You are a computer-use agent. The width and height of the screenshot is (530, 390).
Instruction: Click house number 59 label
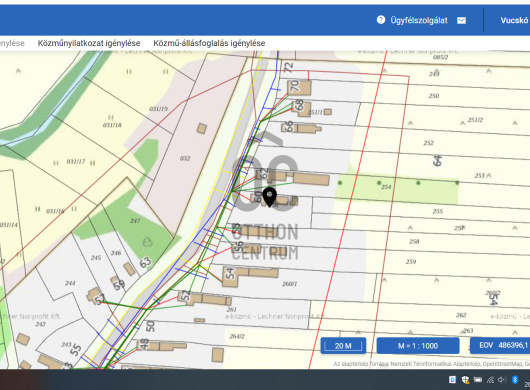119,284
